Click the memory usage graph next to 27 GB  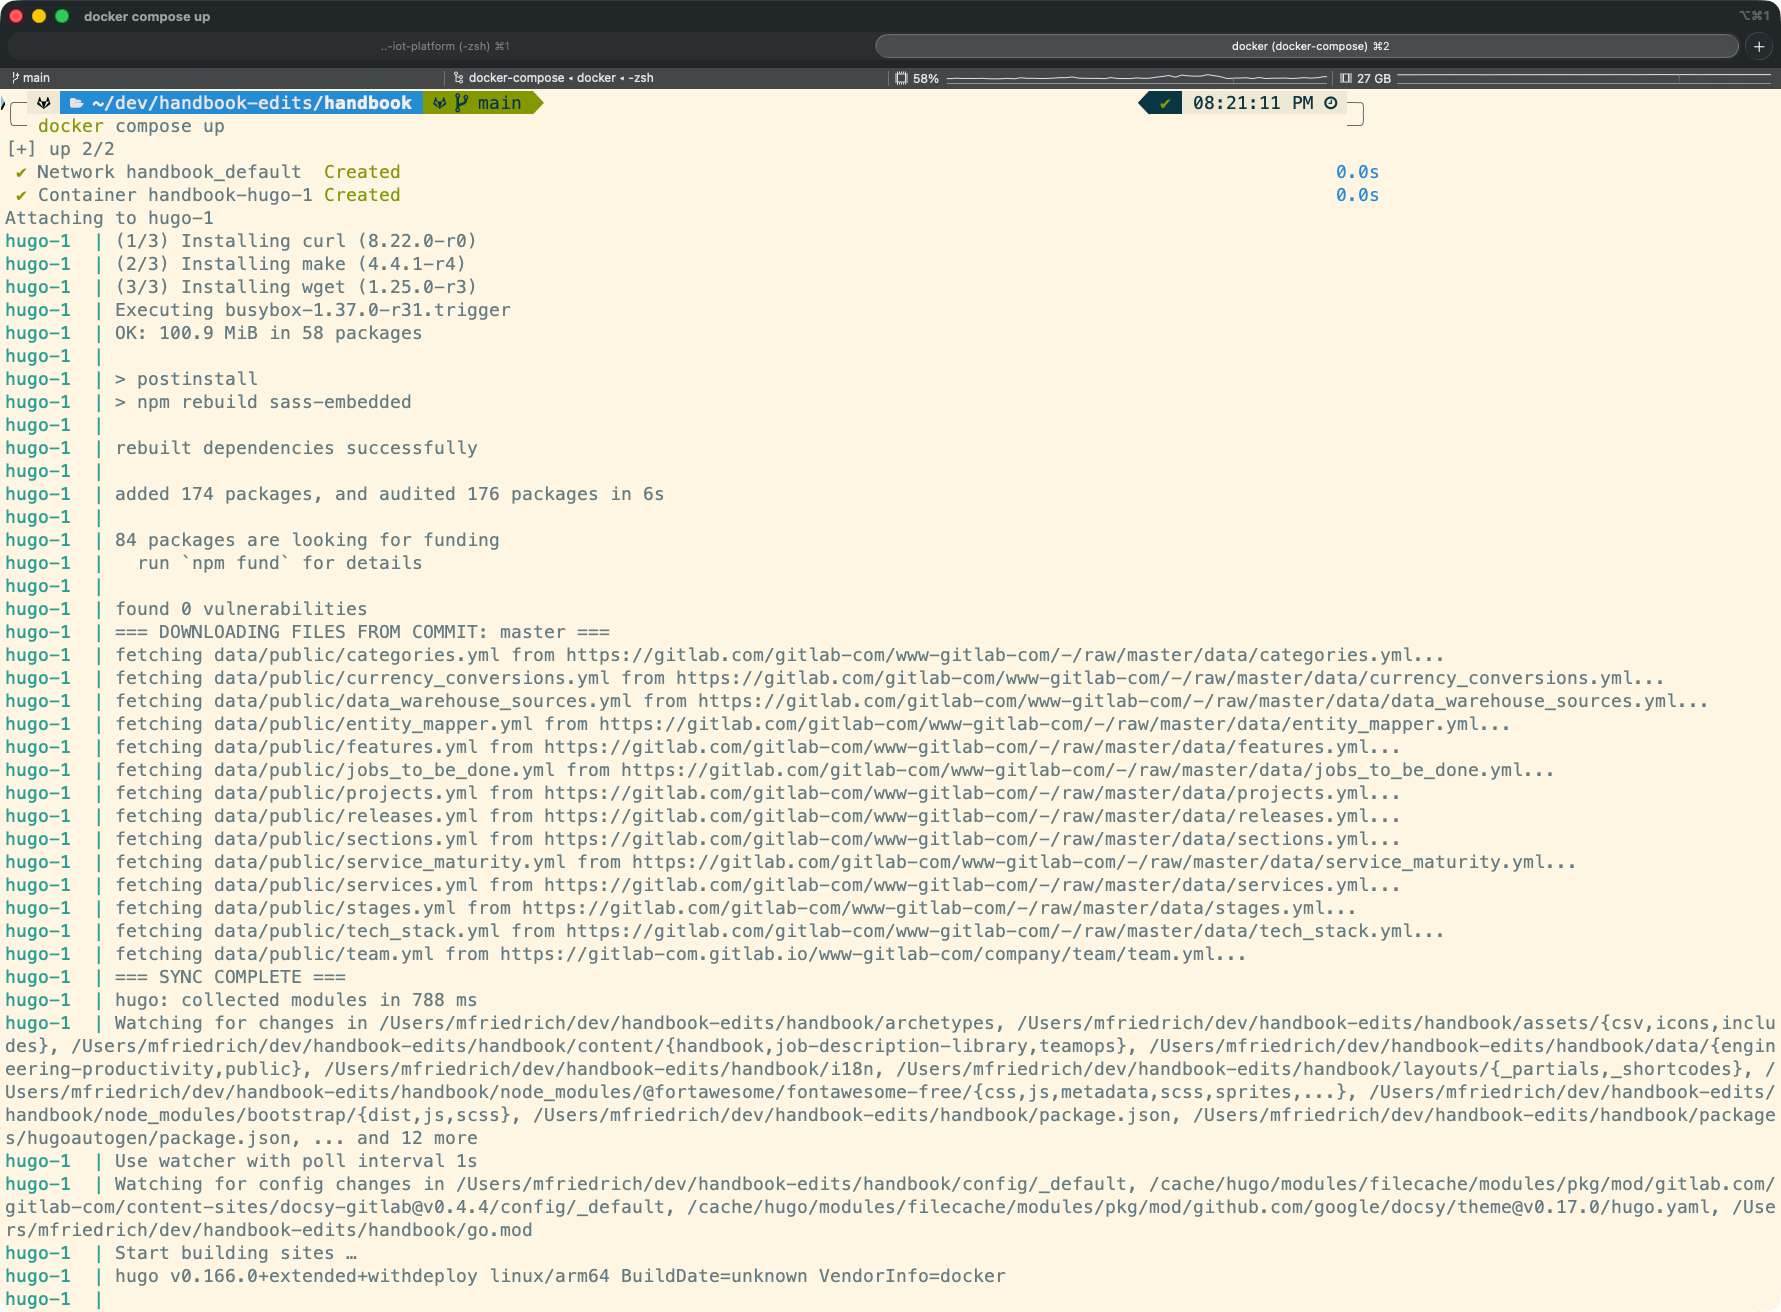[1584, 78]
